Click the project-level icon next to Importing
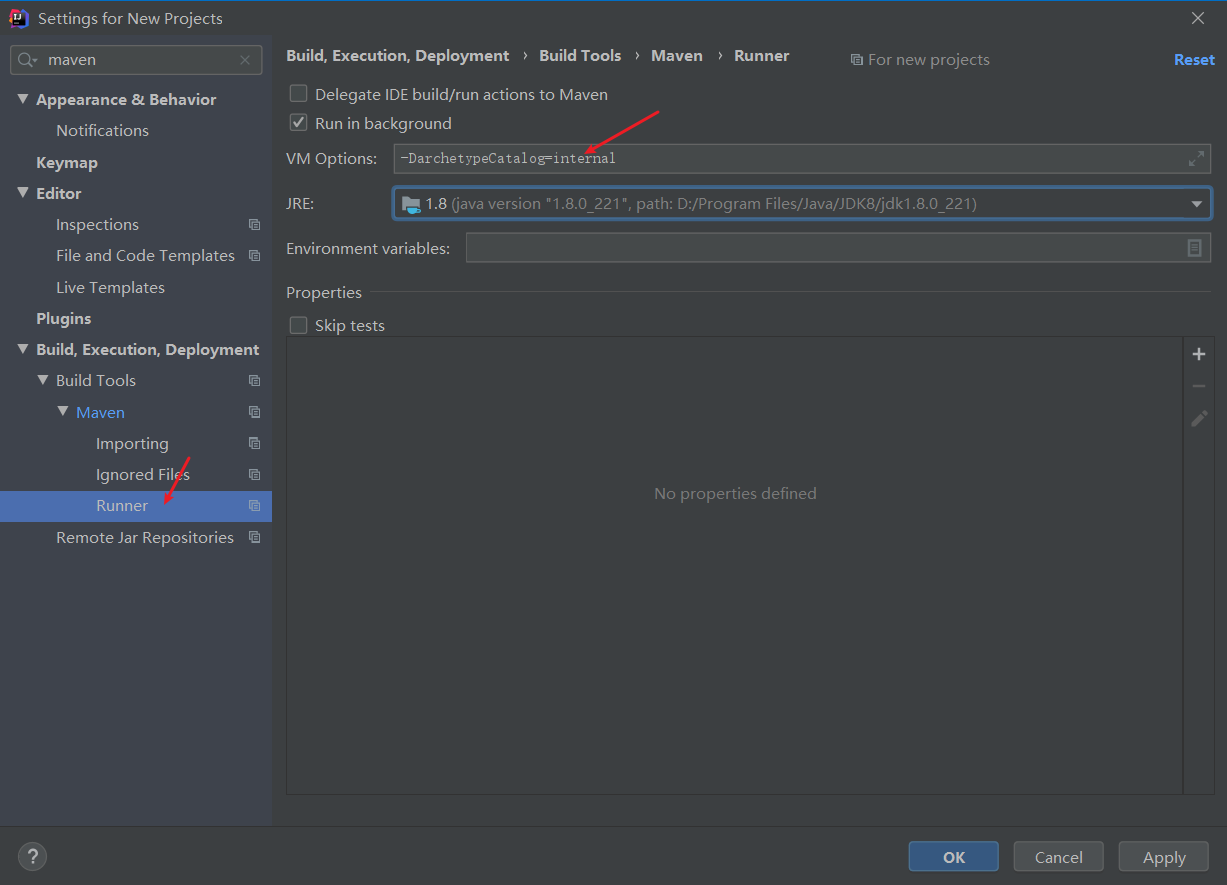 (x=254, y=443)
